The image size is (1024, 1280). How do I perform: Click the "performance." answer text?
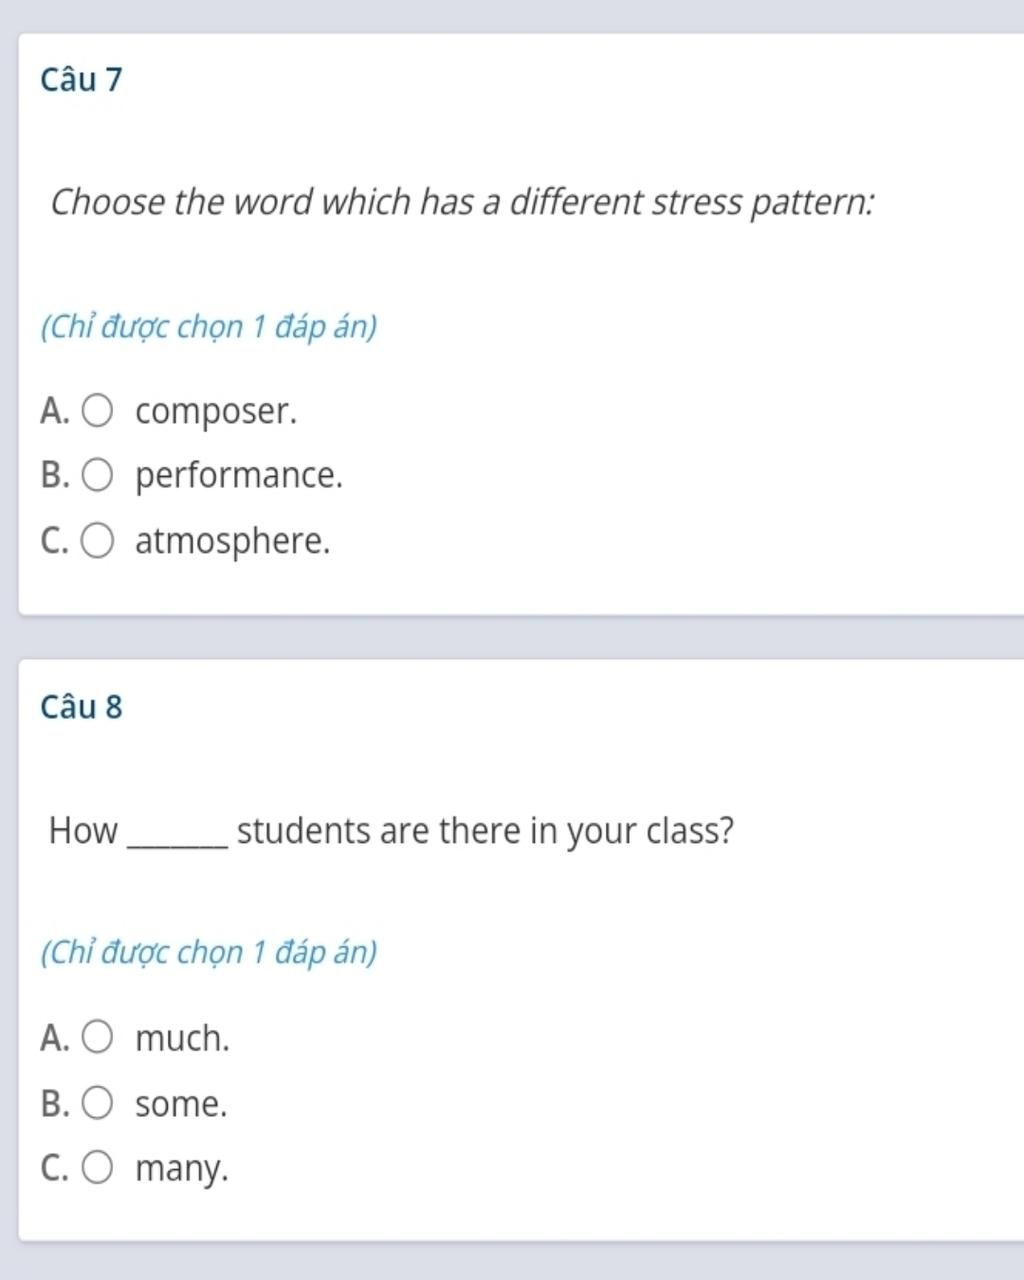click(x=239, y=476)
